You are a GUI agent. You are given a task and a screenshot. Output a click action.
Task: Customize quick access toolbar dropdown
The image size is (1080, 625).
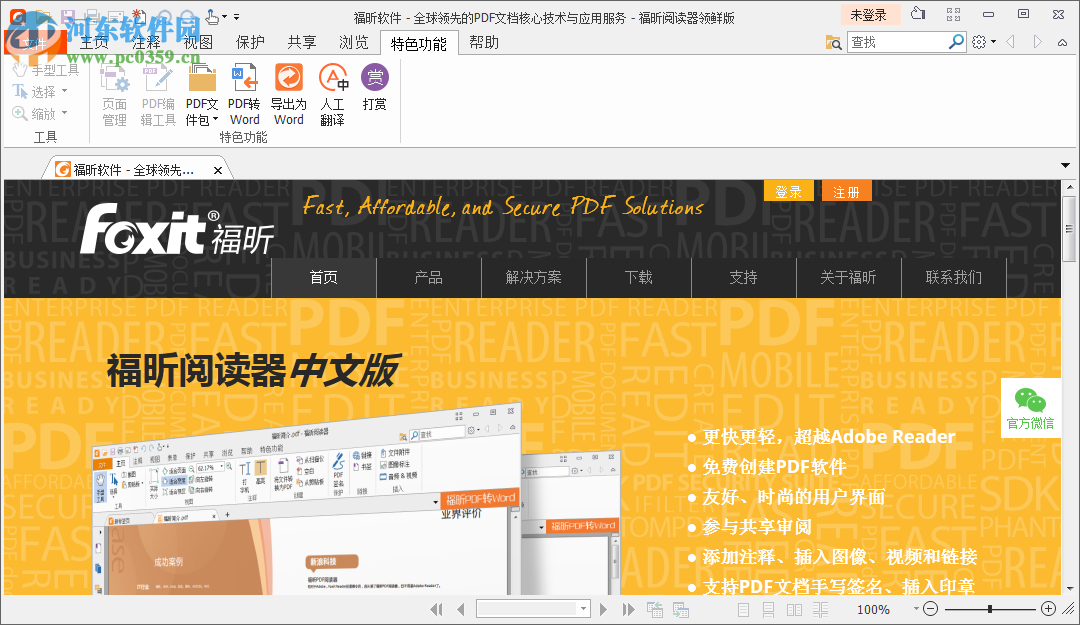pos(236,17)
